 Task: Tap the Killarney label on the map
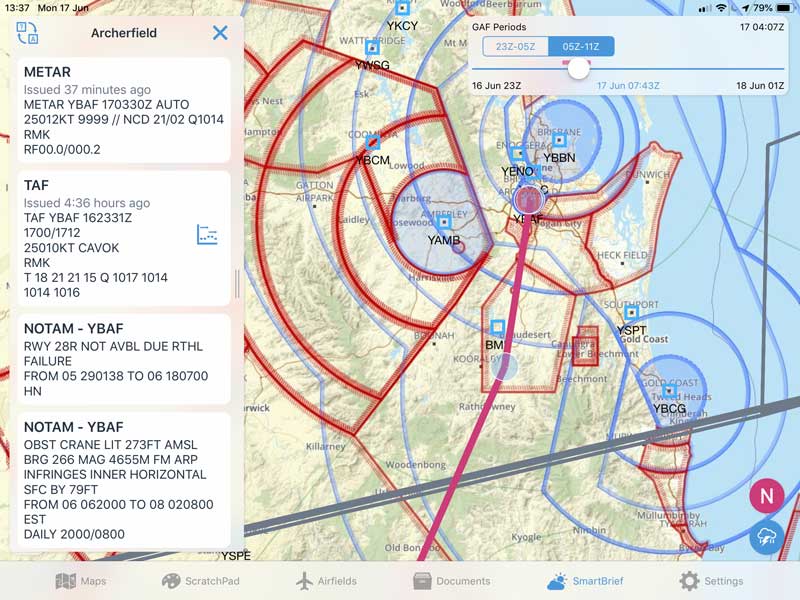[x=326, y=446]
